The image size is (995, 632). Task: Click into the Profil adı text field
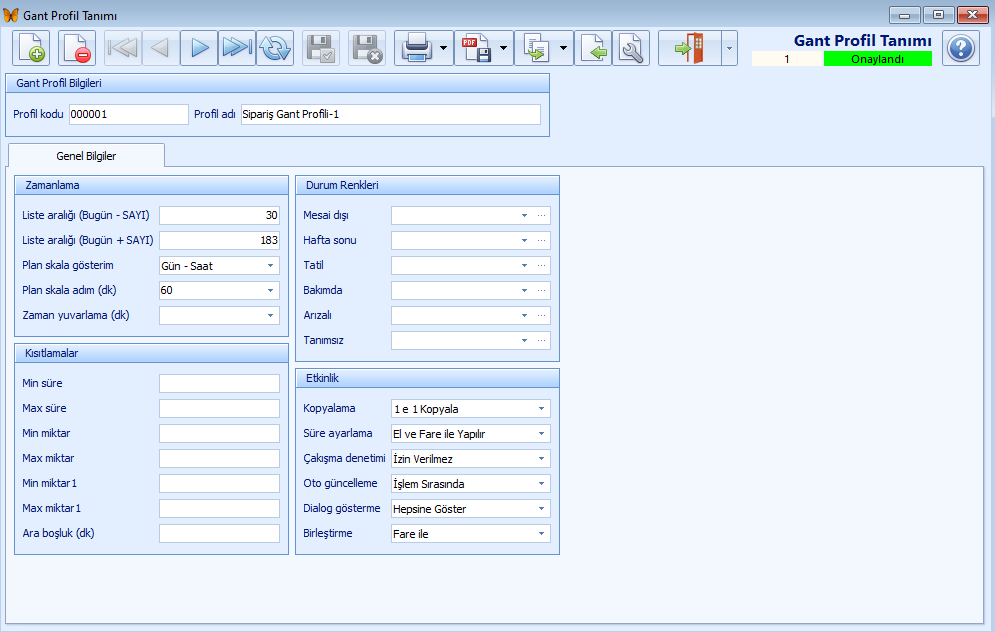pos(390,114)
